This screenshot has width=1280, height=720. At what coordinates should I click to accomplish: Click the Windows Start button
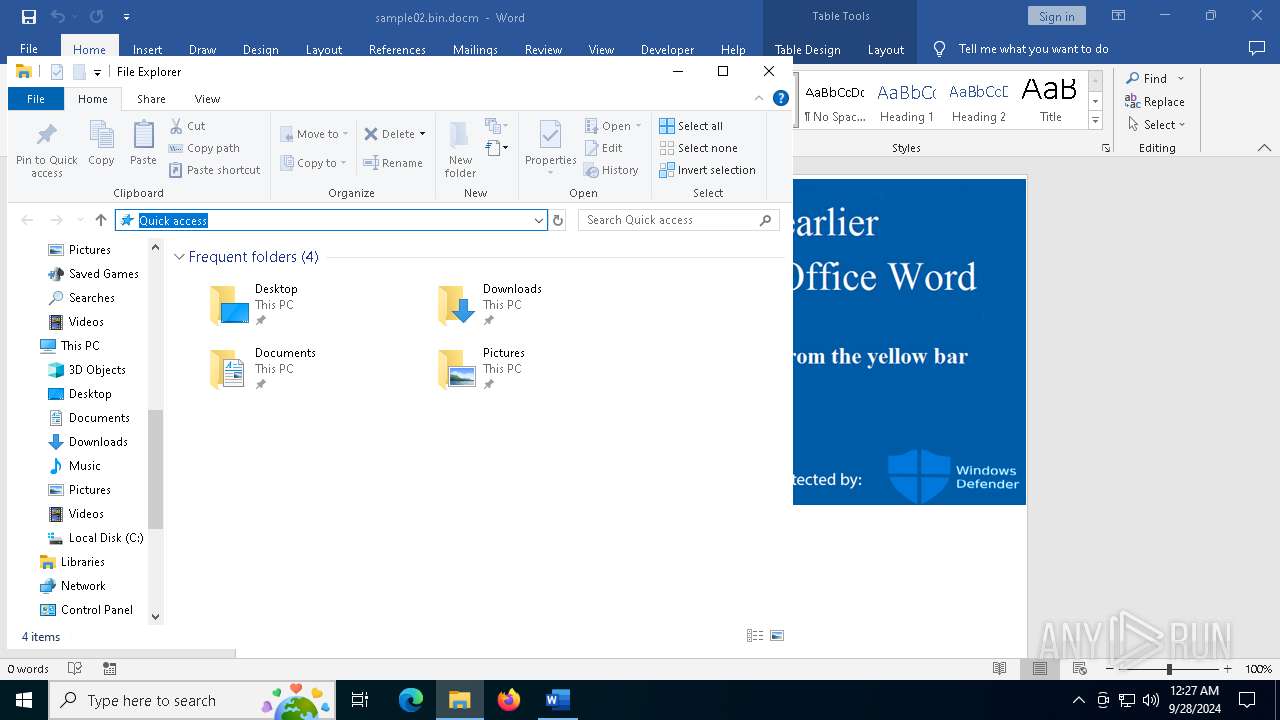pyautogui.click(x=23, y=700)
